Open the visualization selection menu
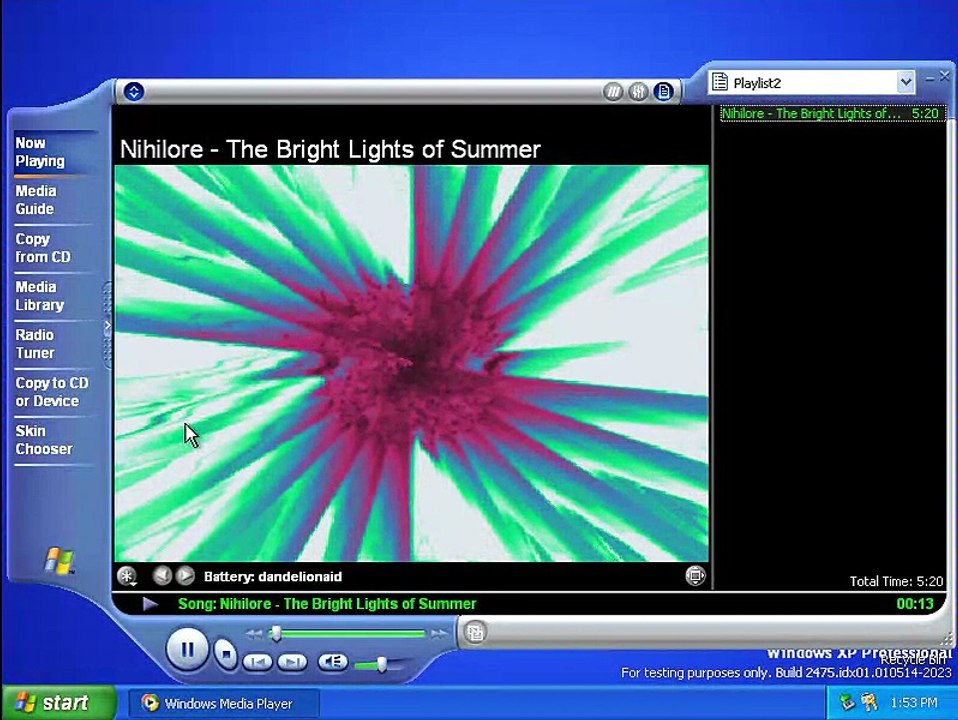The width and height of the screenshot is (958, 720). [127, 576]
